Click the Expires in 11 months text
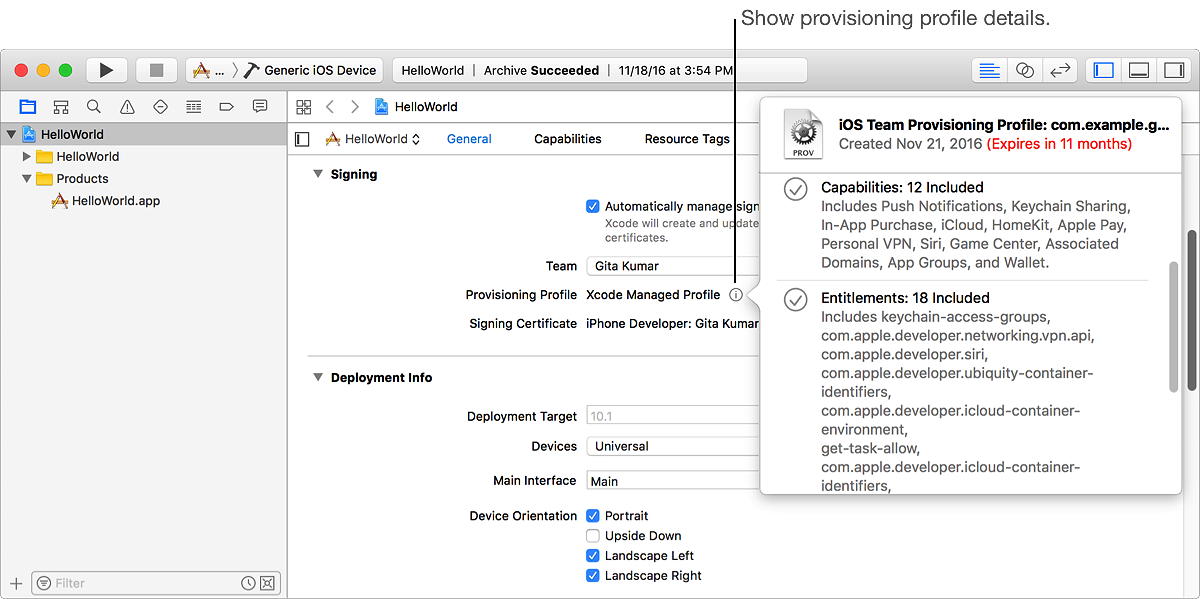Screen dimensions: 1200x599 click(x=1059, y=144)
